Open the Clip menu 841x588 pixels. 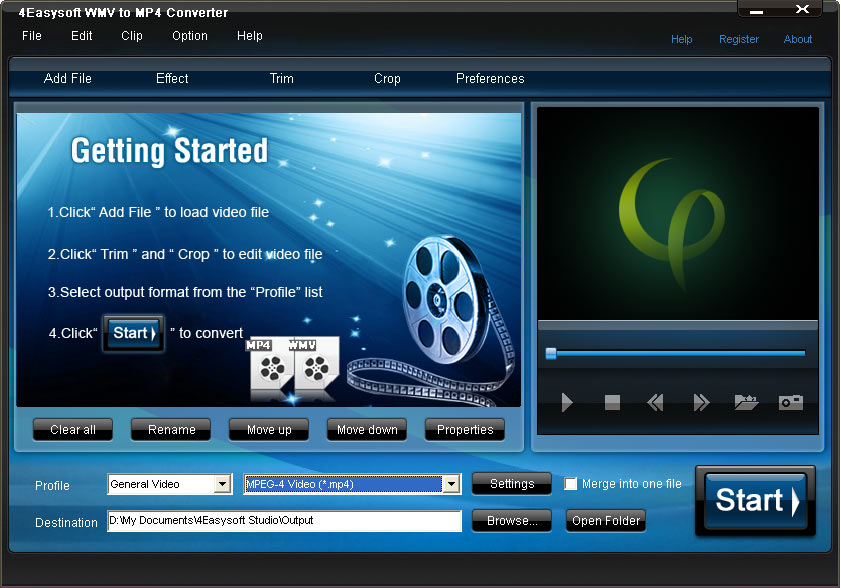[131, 36]
